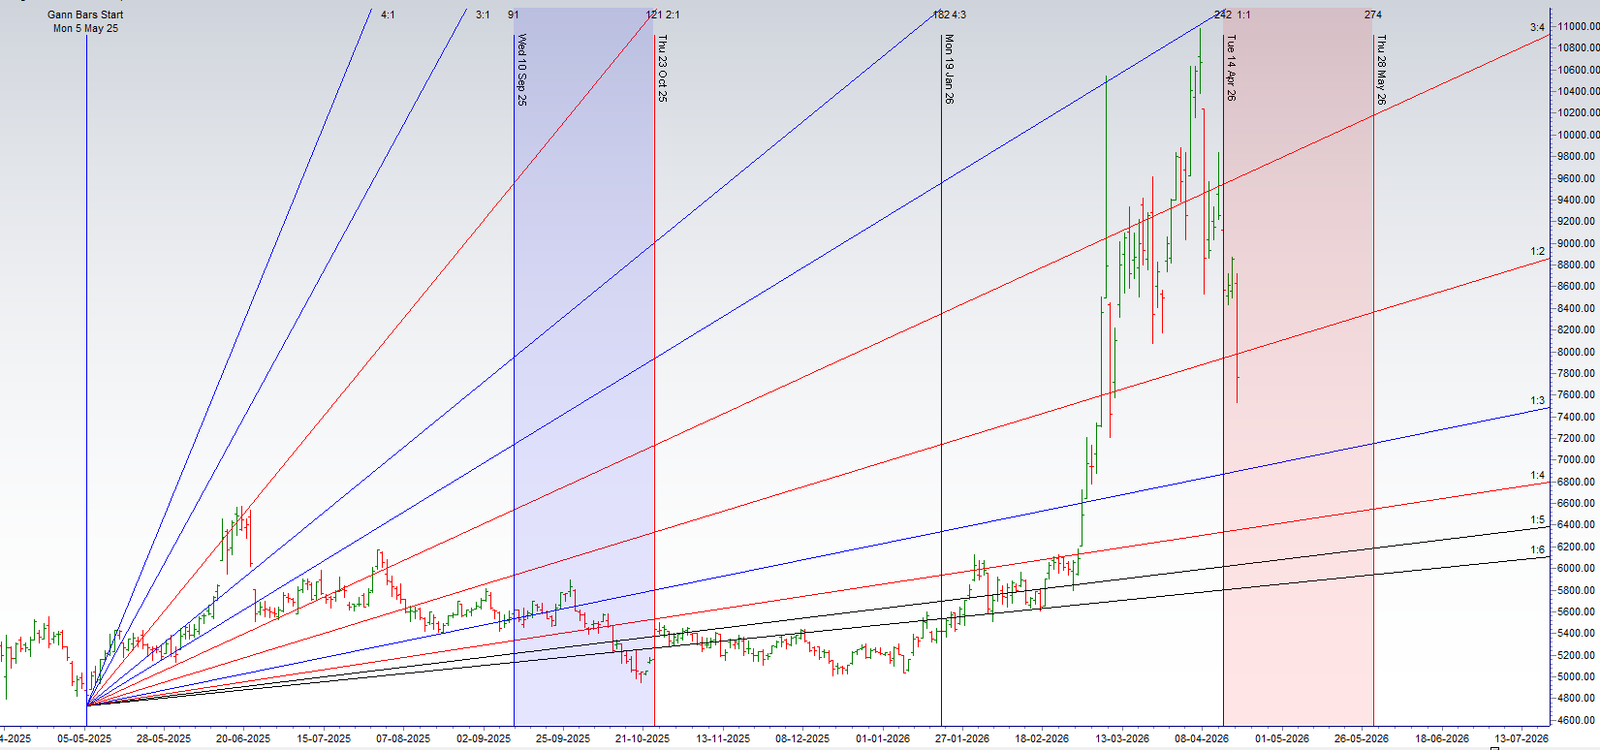Click the 'Tue 14 Apr 26' date marker
Screen dimensions: 1600x750
(1231, 68)
